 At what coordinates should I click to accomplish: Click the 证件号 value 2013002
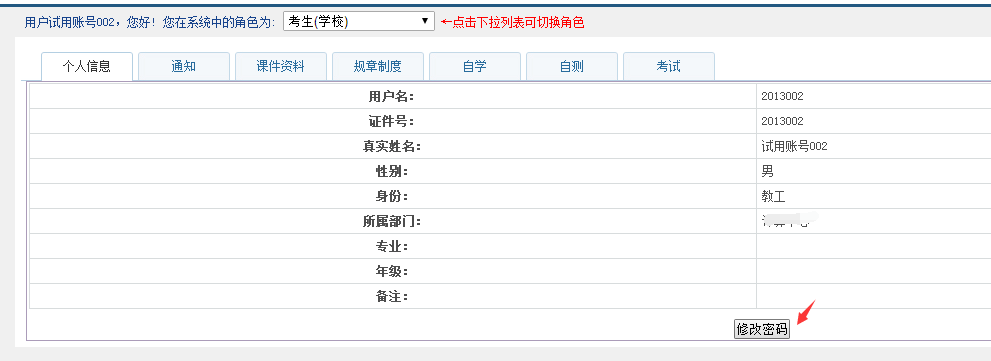(x=782, y=121)
